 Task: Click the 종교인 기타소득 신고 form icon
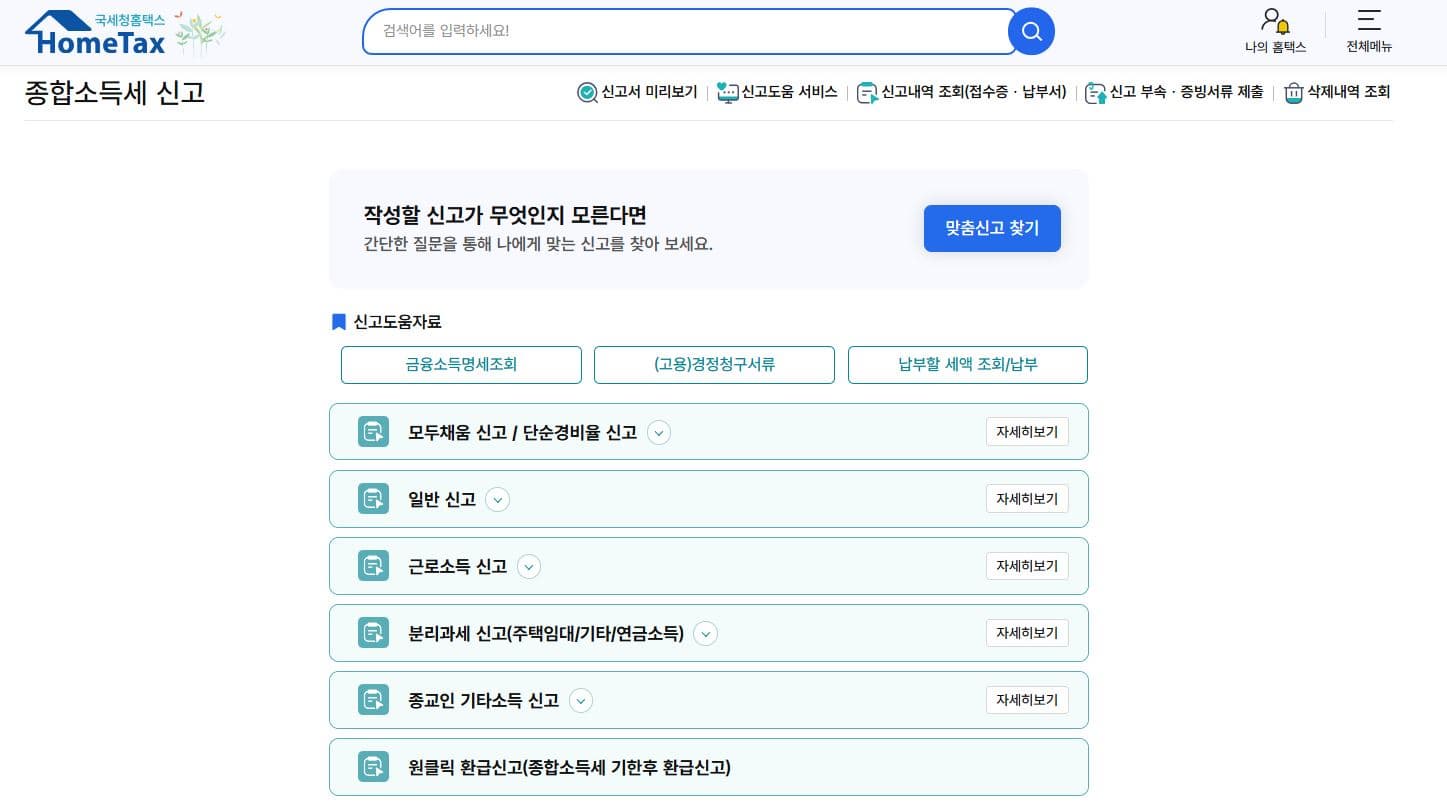coord(373,700)
